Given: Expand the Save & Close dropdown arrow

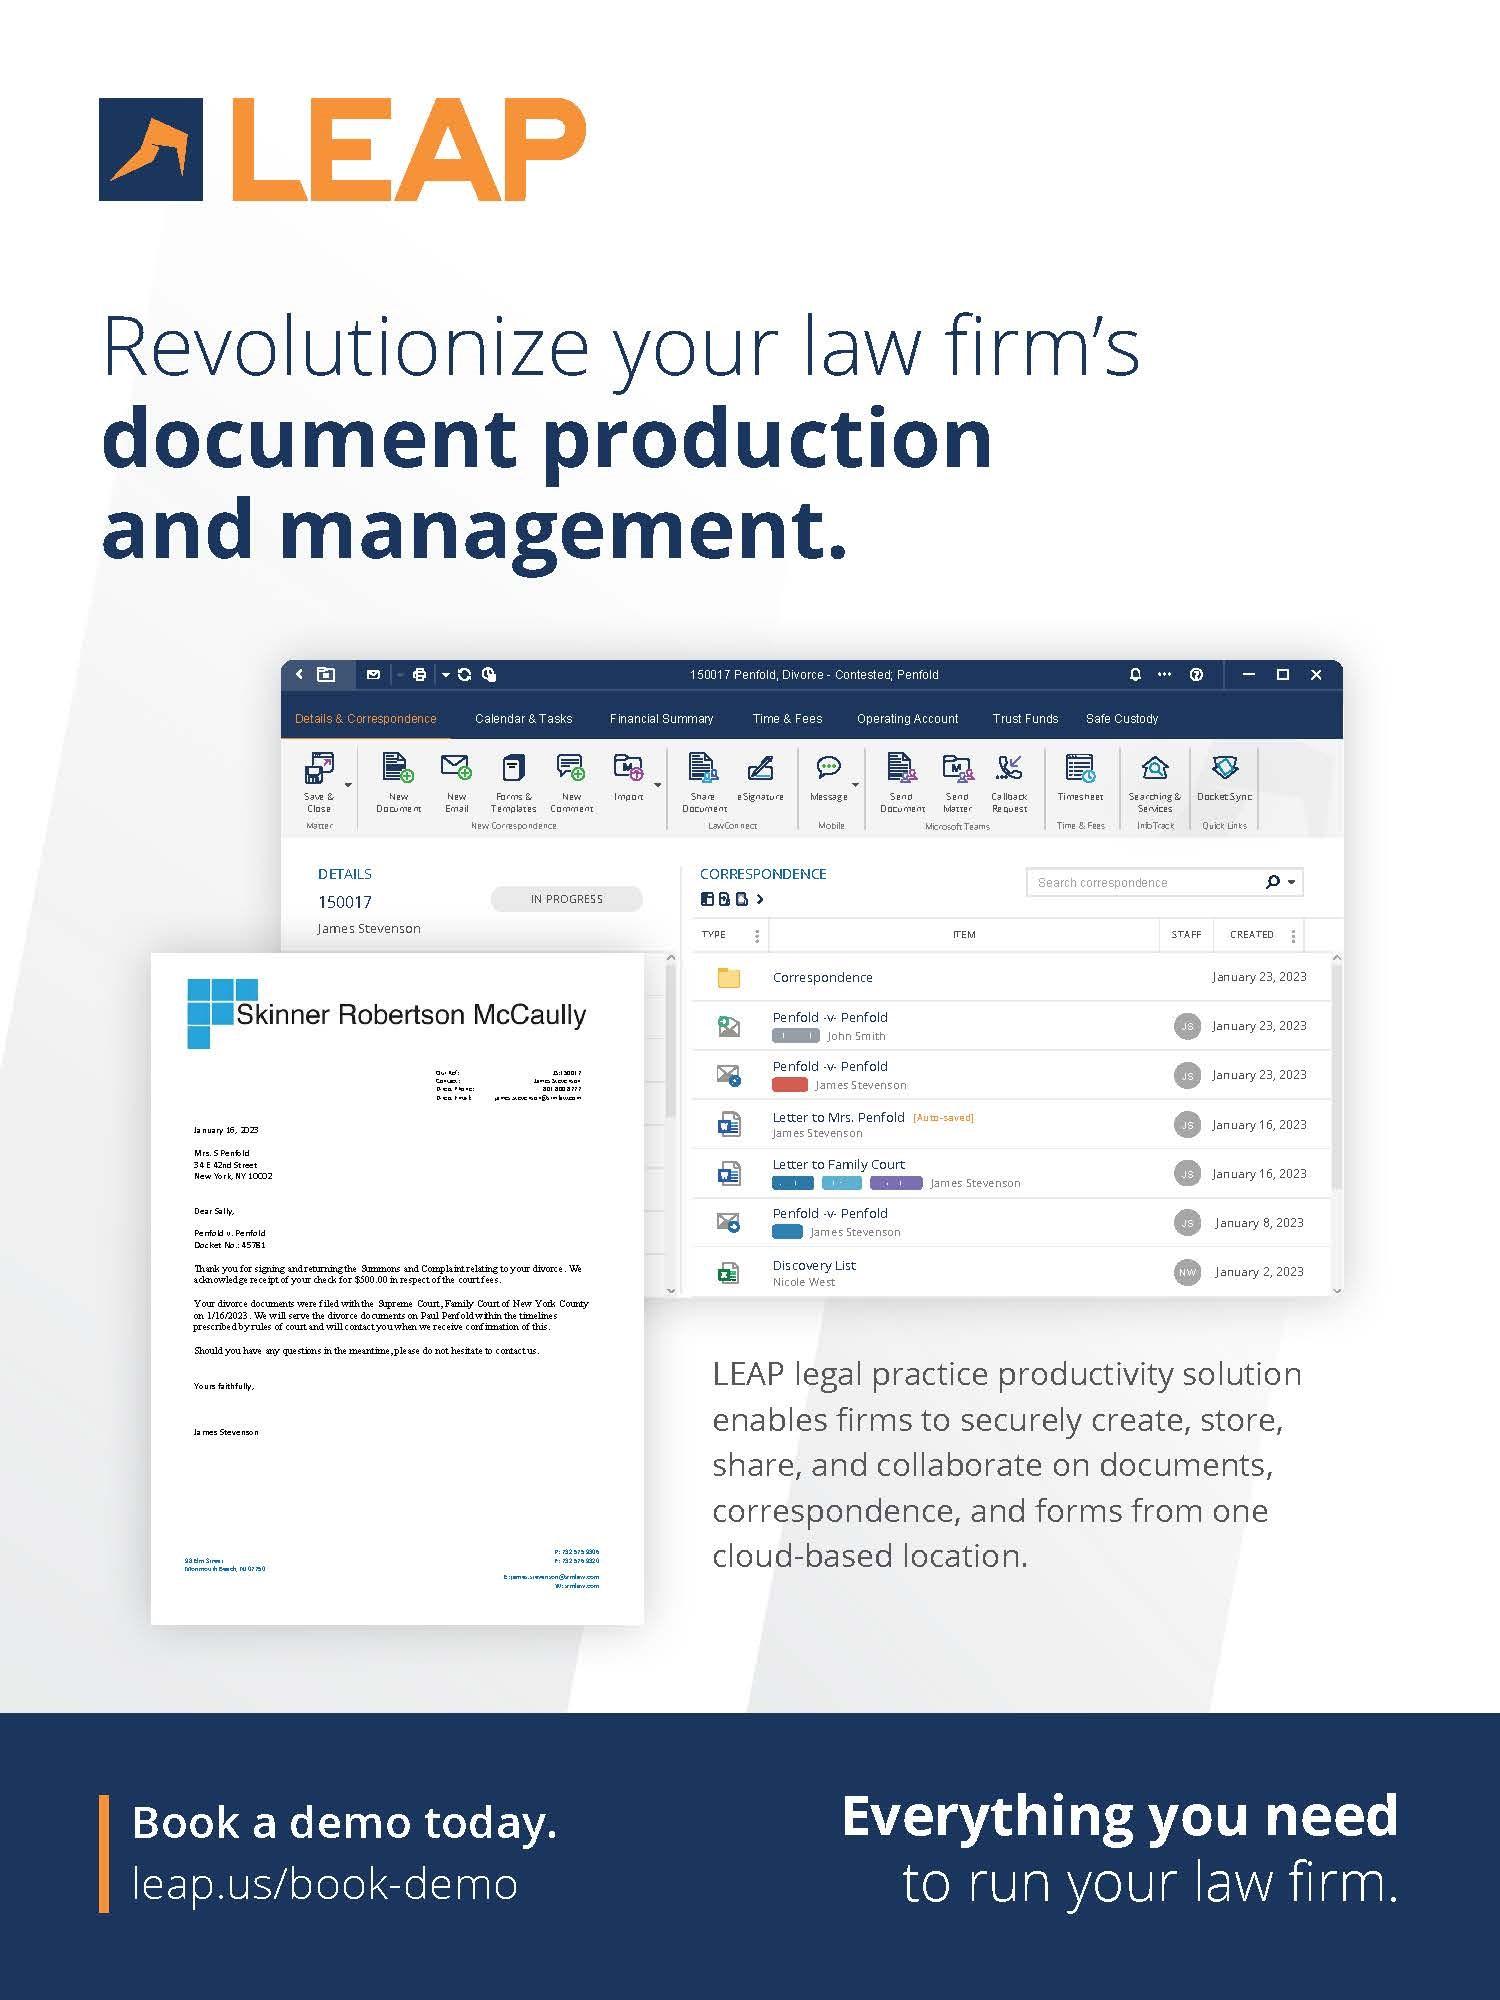Looking at the screenshot, I should pos(348,785).
